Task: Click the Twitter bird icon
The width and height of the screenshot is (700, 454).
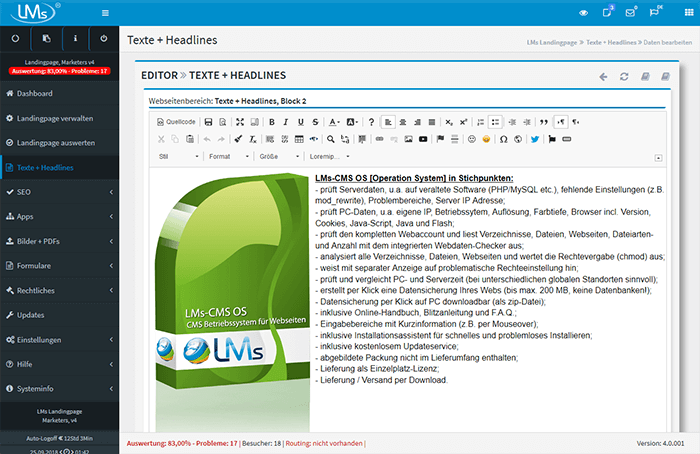Action: [x=535, y=139]
